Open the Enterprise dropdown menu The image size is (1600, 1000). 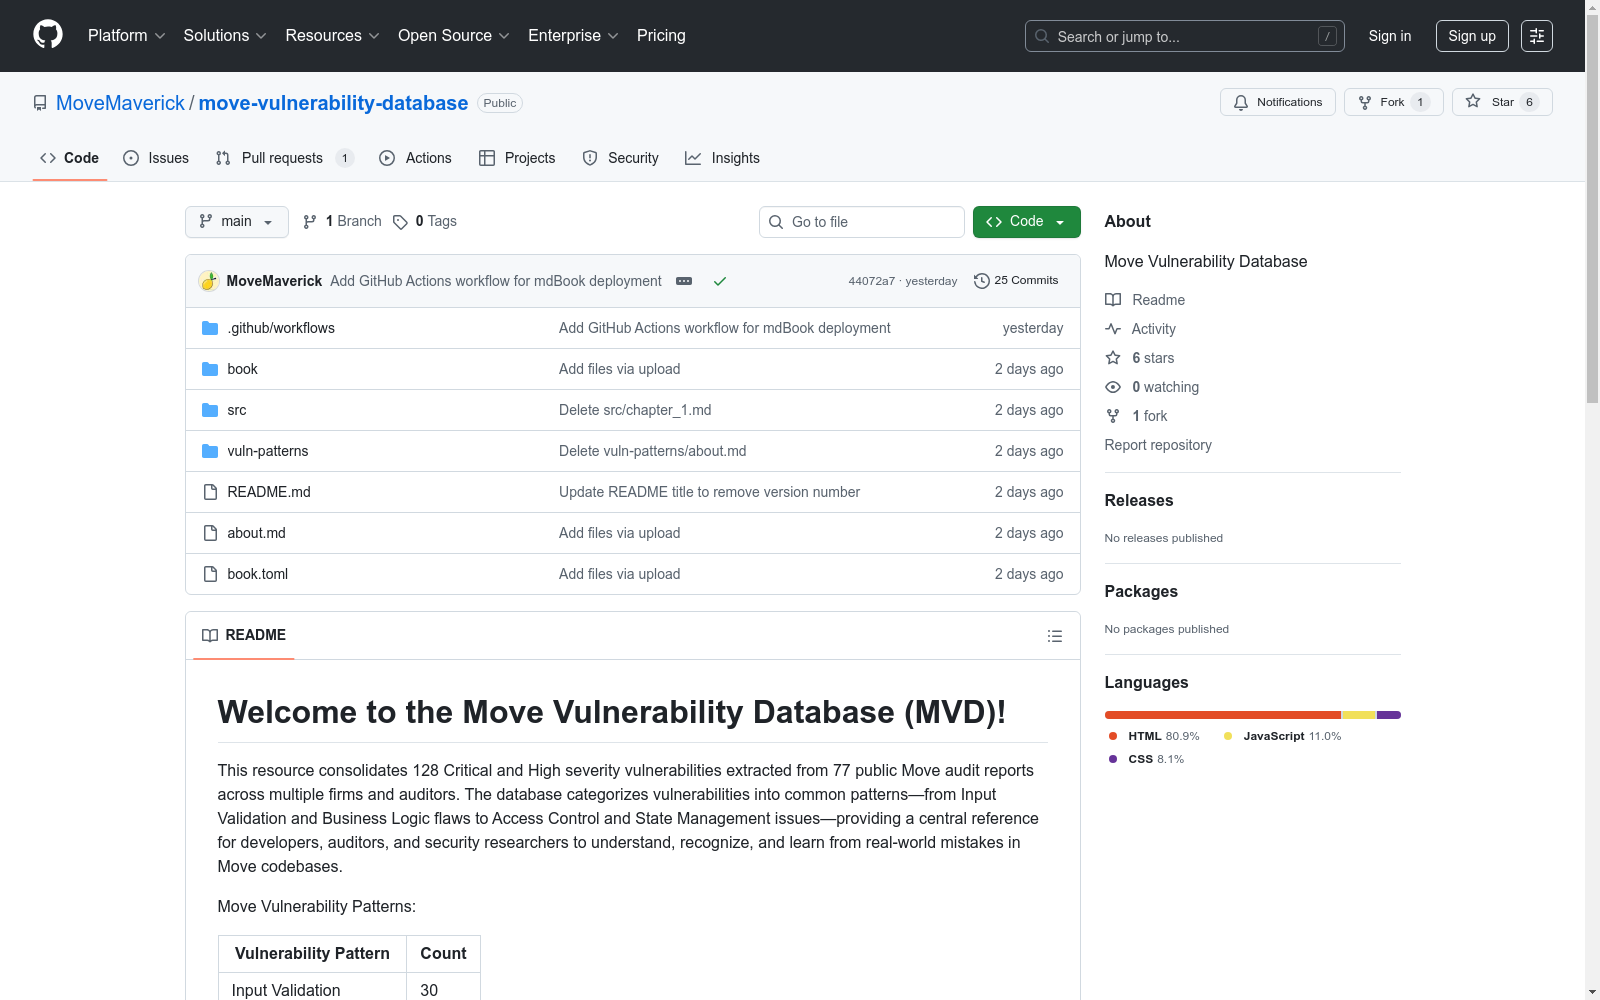pyautogui.click(x=573, y=36)
